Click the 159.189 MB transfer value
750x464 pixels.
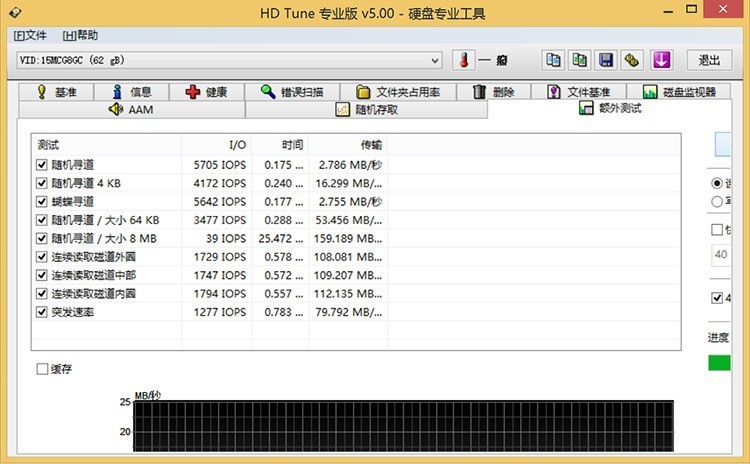tap(348, 238)
